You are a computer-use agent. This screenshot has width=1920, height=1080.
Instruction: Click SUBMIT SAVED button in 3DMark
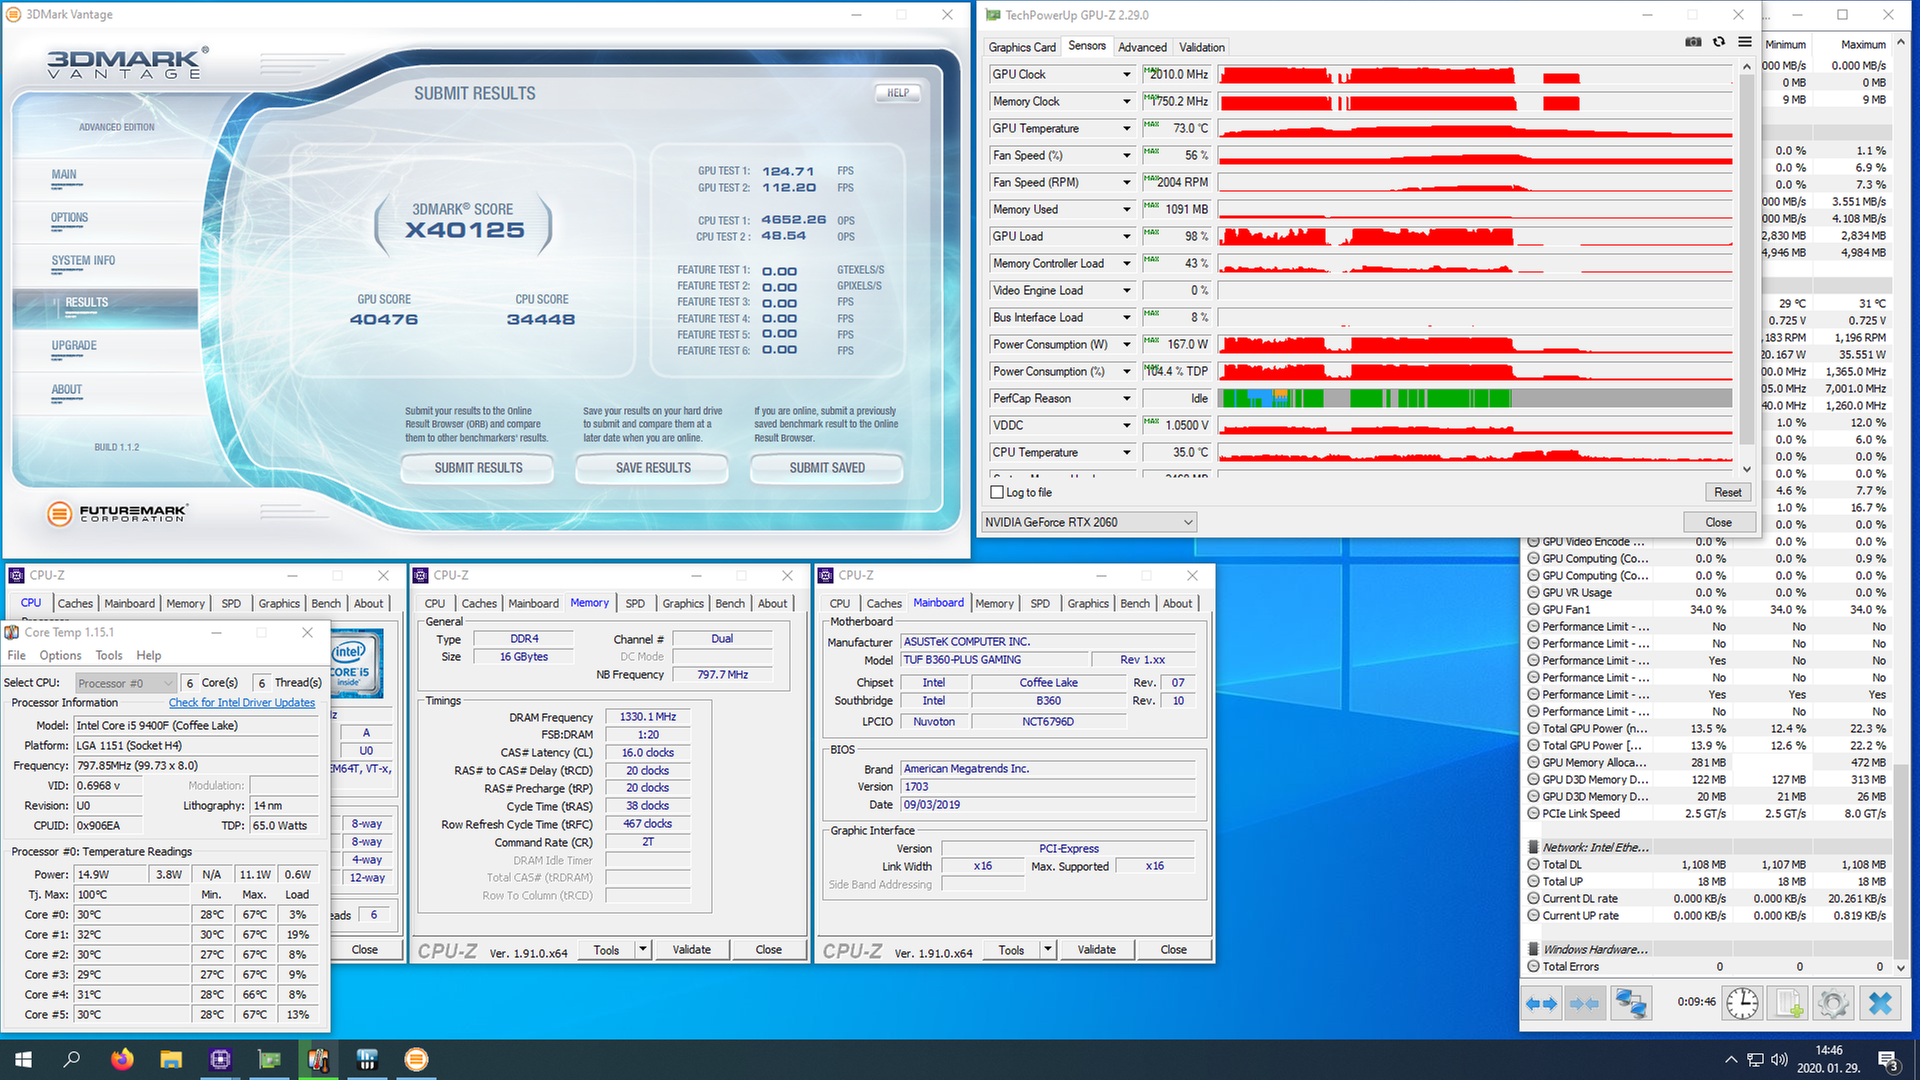[827, 468]
